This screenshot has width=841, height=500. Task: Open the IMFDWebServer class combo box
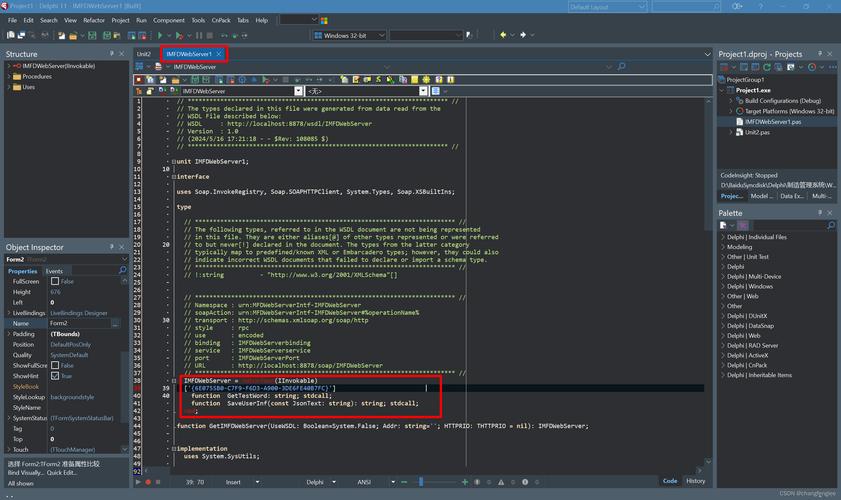pyautogui.click(x=298, y=91)
